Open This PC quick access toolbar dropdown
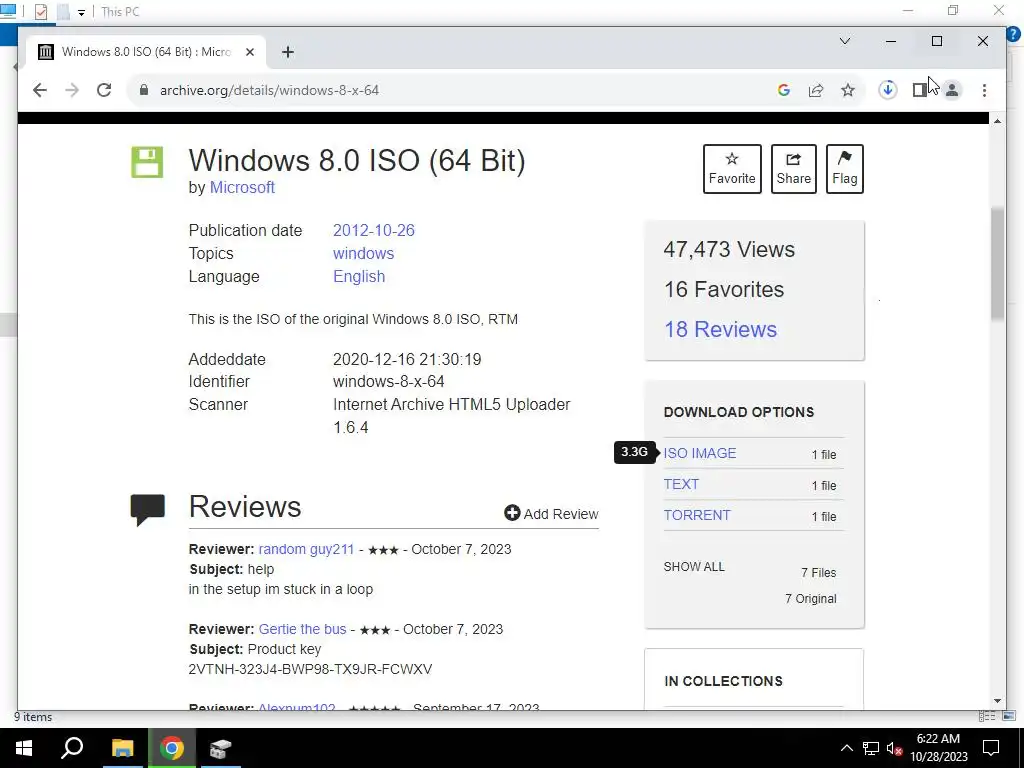This screenshot has width=1024, height=768. pyautogui.click(x=81, y=12)
